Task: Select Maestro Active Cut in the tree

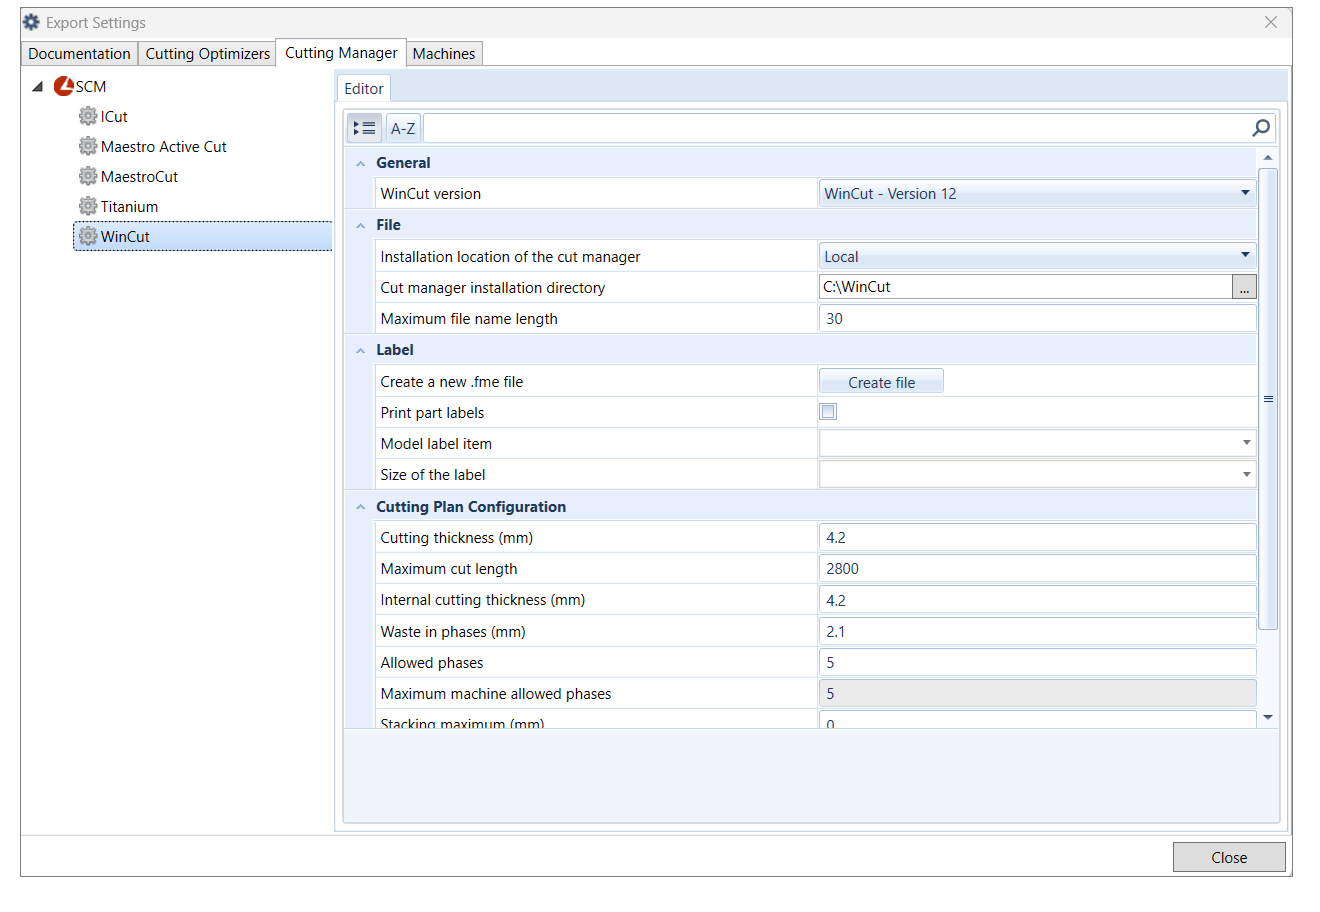Action: point(164,146)
